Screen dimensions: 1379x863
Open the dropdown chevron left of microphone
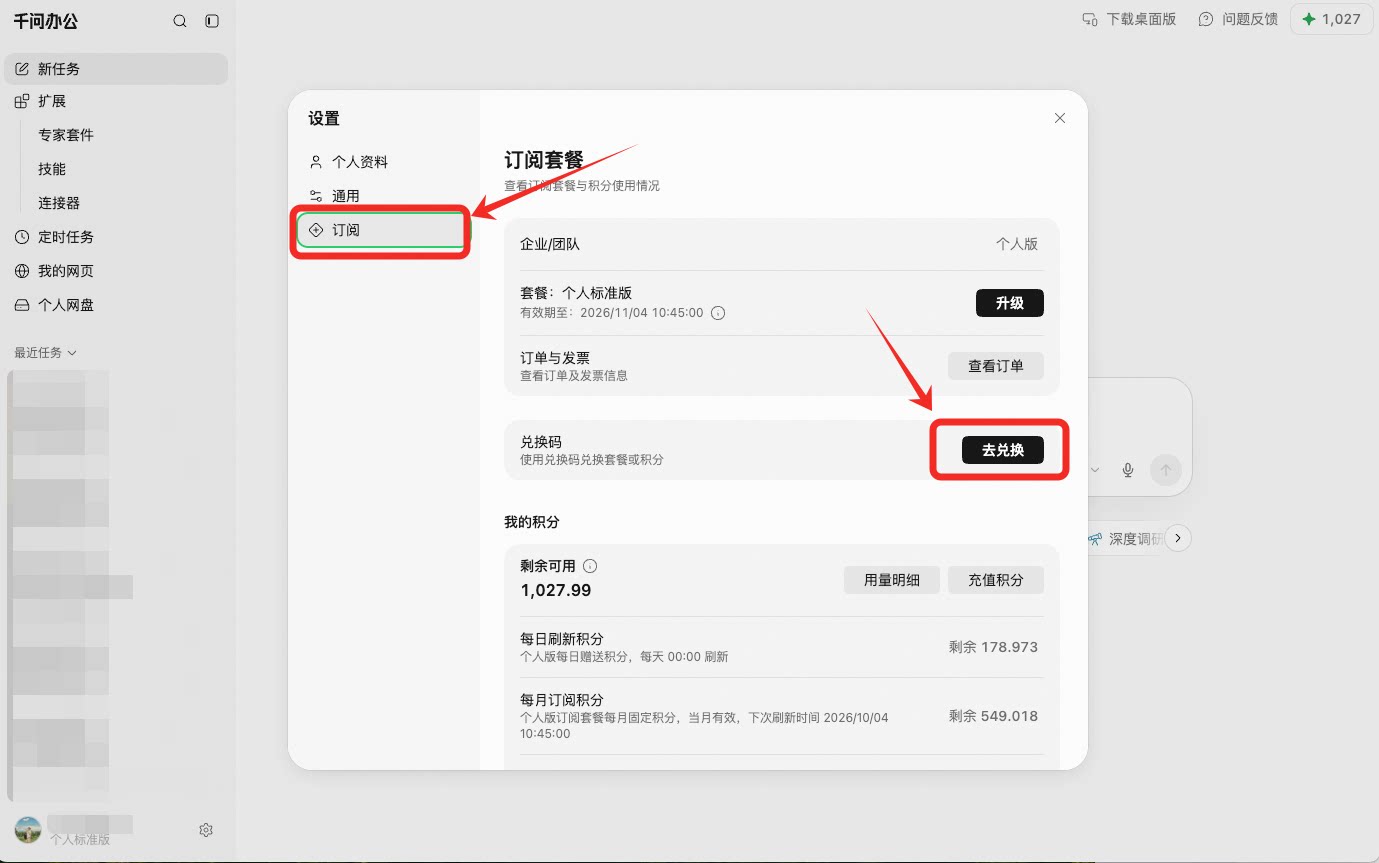point(1095,470)
